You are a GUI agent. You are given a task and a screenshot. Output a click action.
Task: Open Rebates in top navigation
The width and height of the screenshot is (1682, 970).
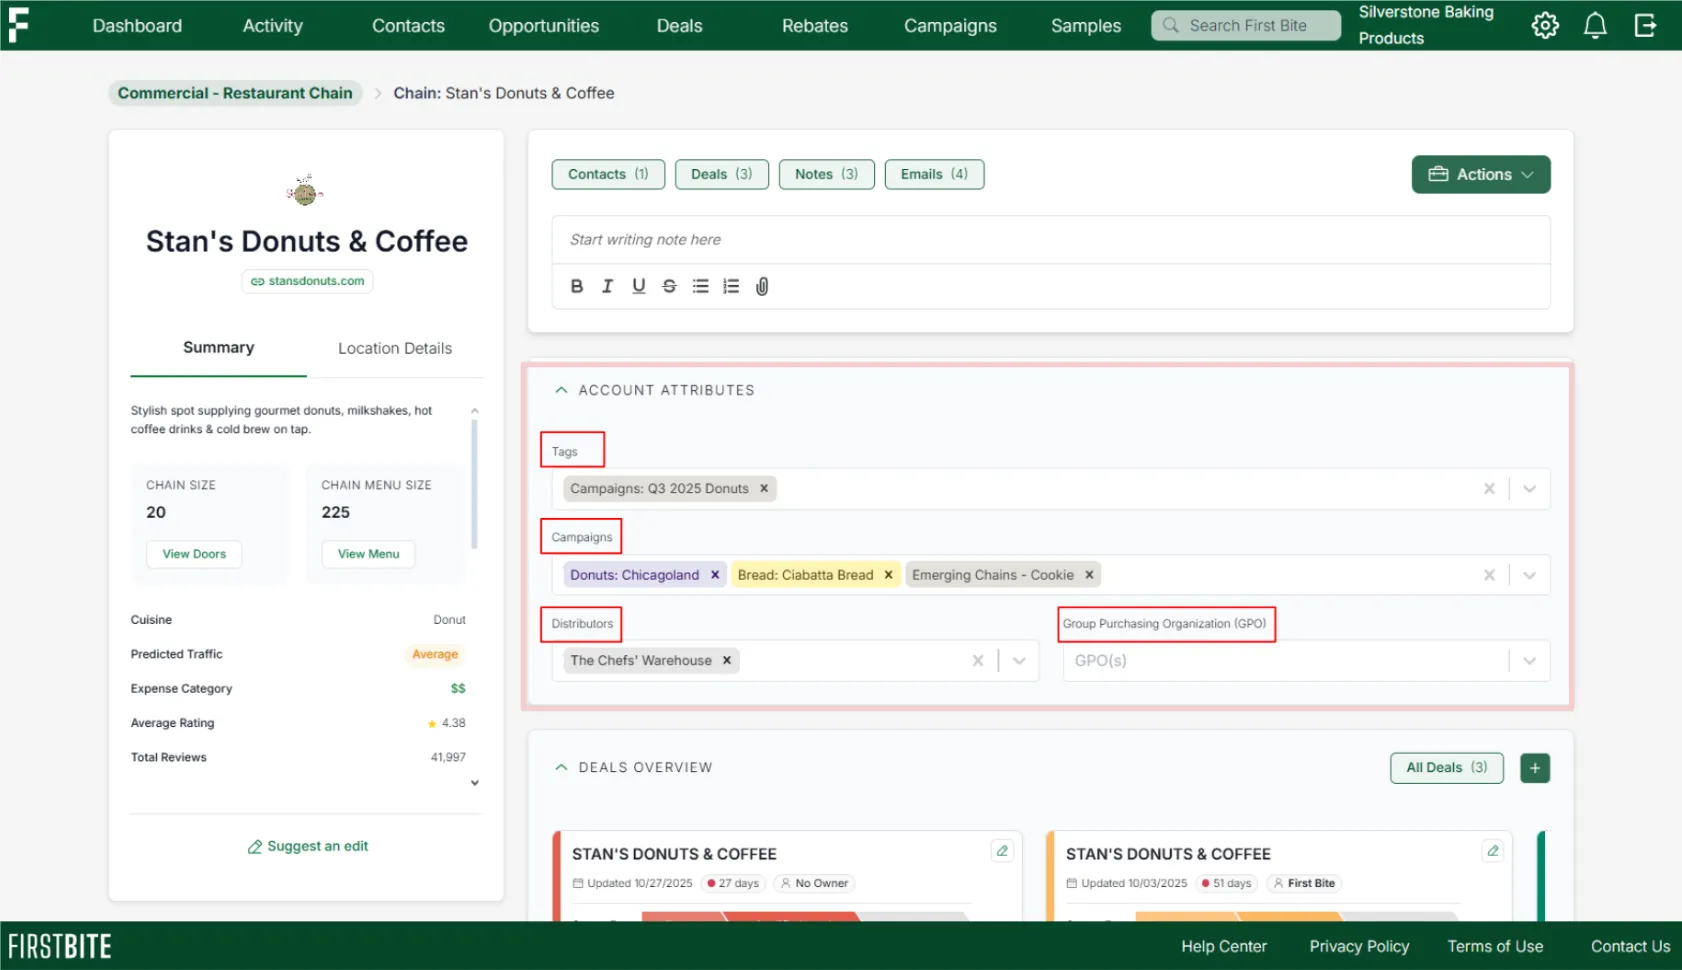pos(815,26)
